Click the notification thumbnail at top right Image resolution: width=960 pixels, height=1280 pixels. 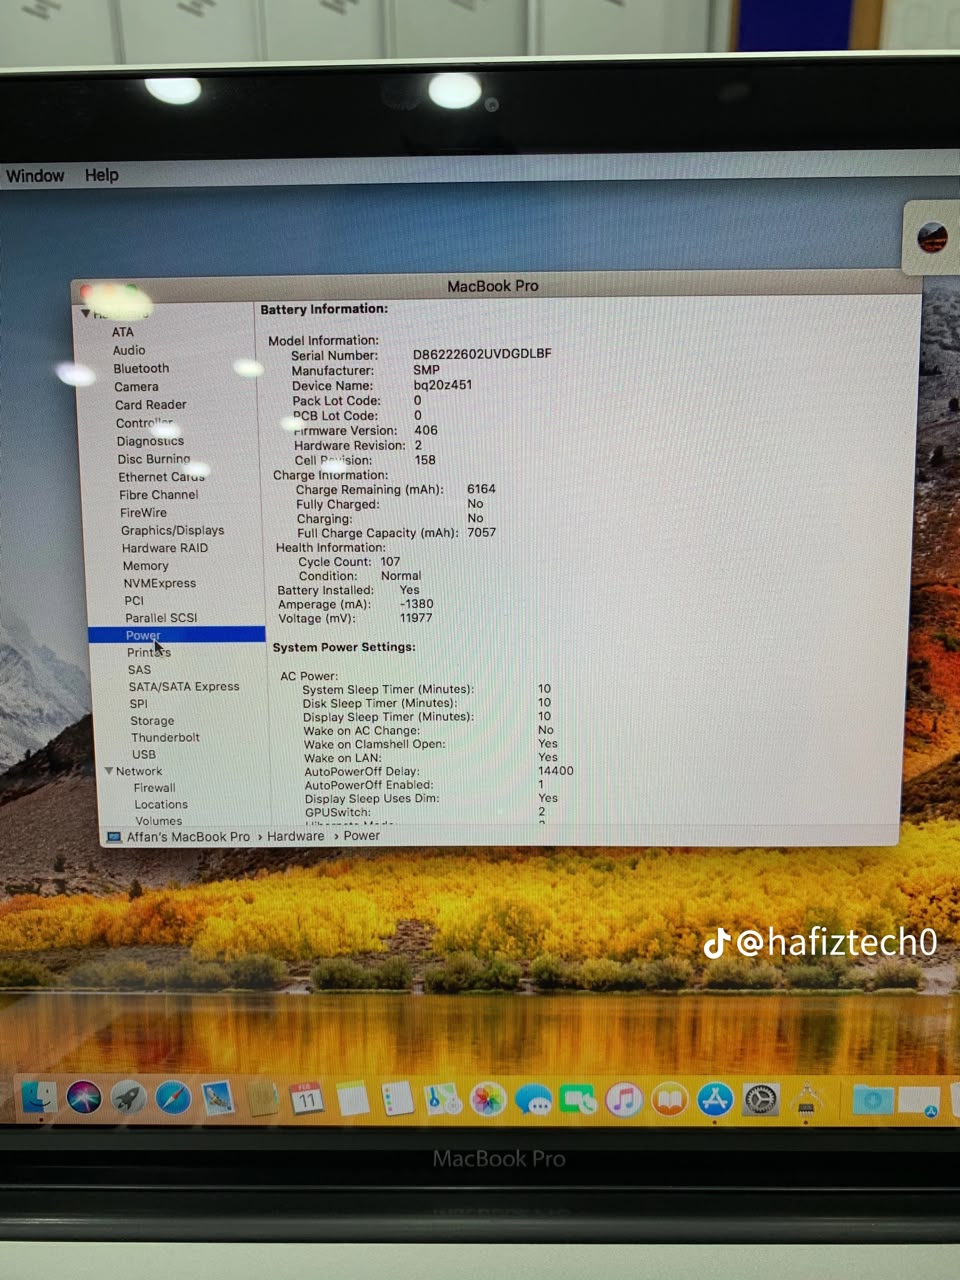pos(933,238)
